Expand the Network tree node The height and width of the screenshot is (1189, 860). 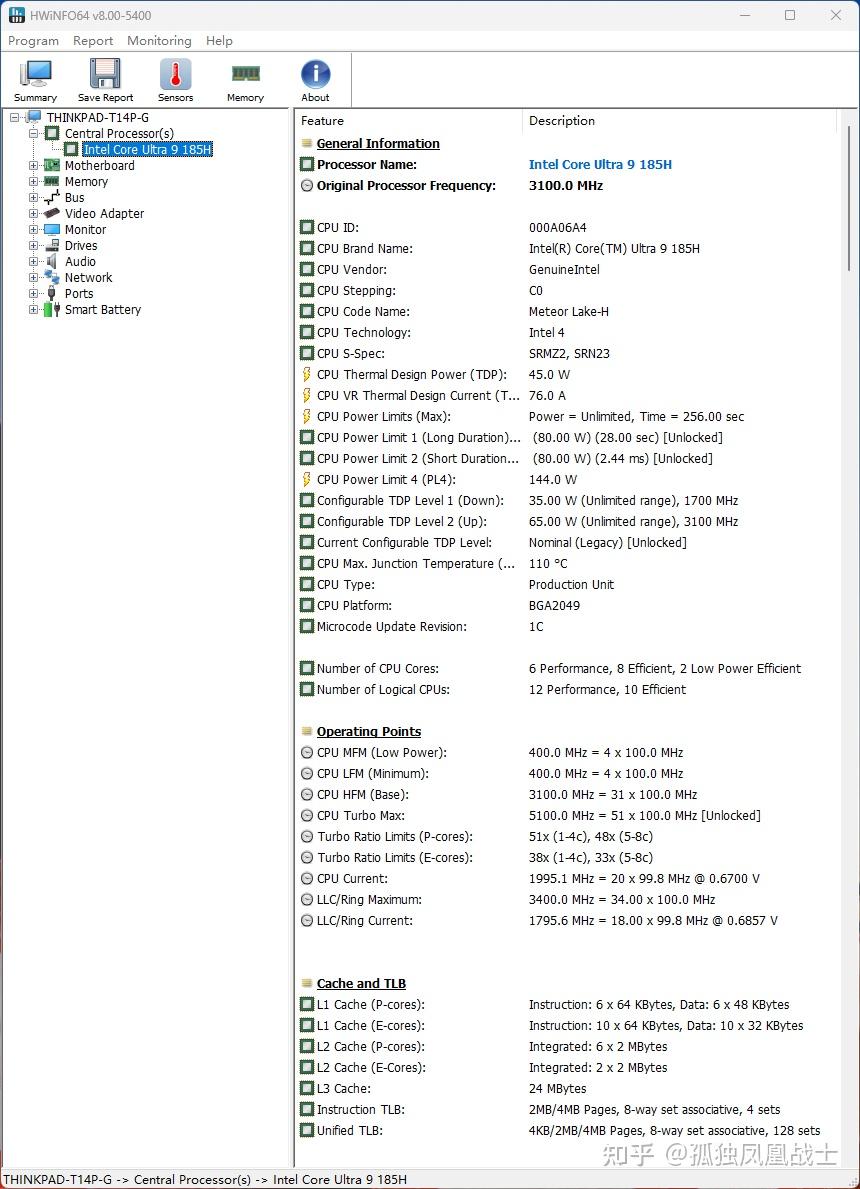[33, 278]
